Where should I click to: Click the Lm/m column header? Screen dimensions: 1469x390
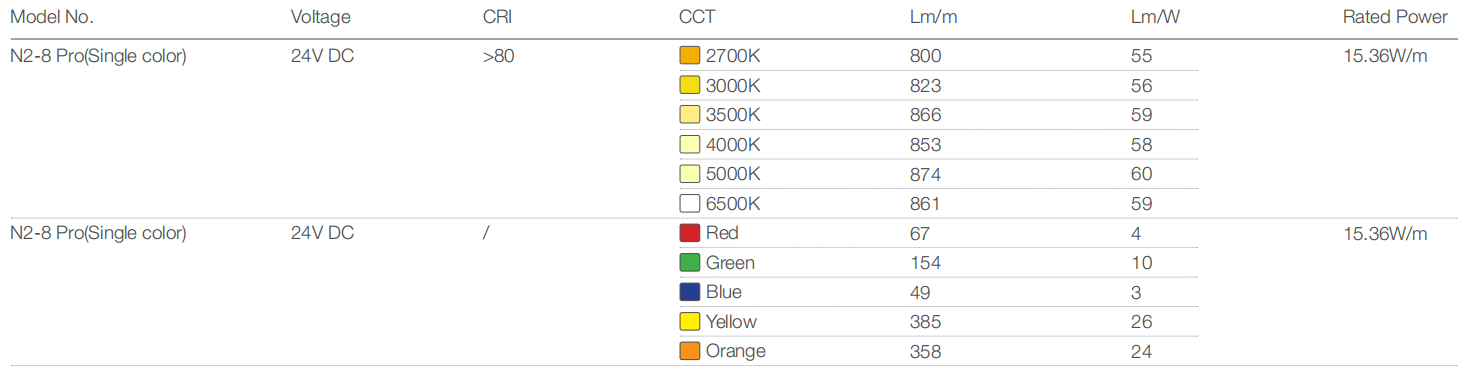934,17
